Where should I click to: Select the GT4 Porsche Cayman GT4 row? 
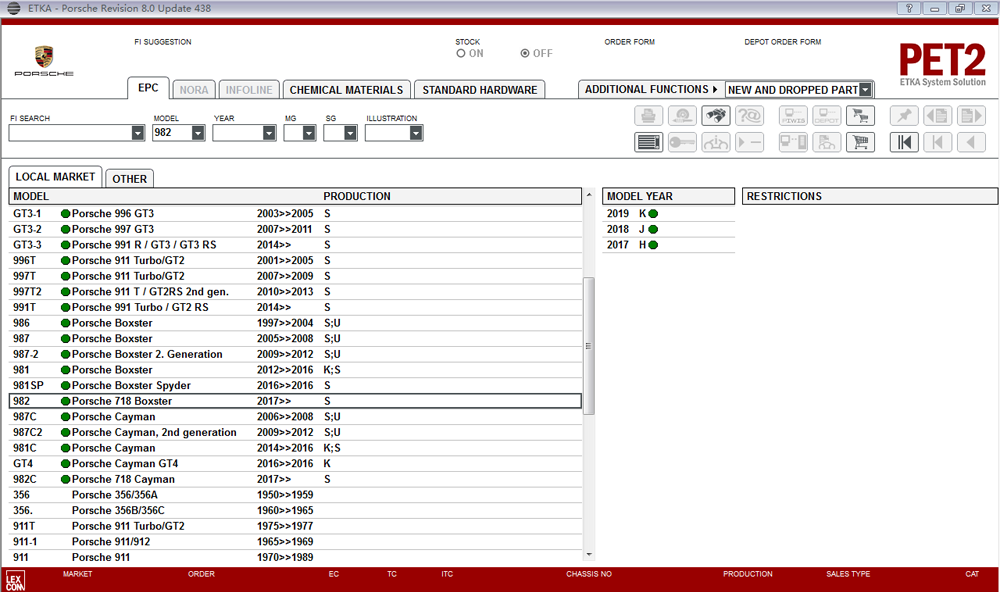(295, 464)
